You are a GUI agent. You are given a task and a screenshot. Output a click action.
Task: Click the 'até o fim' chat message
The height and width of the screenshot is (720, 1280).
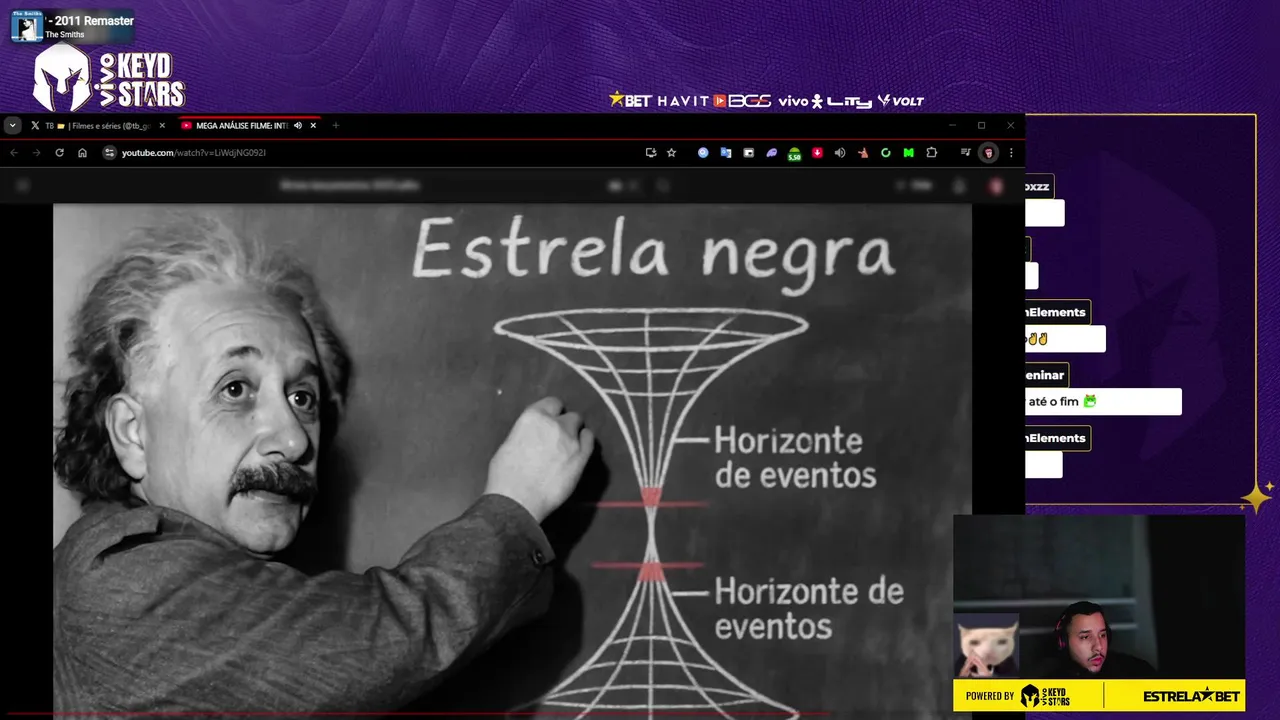pyautogui.click(x=1103, y=402)
